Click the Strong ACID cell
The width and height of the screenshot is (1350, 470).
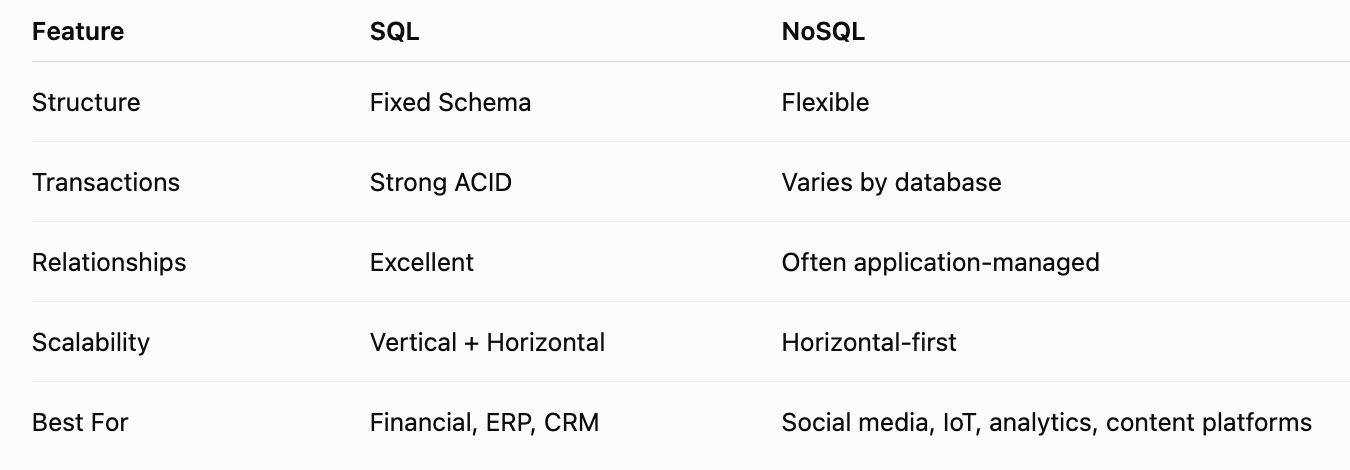pyautogui.click(x=441, y=182)
